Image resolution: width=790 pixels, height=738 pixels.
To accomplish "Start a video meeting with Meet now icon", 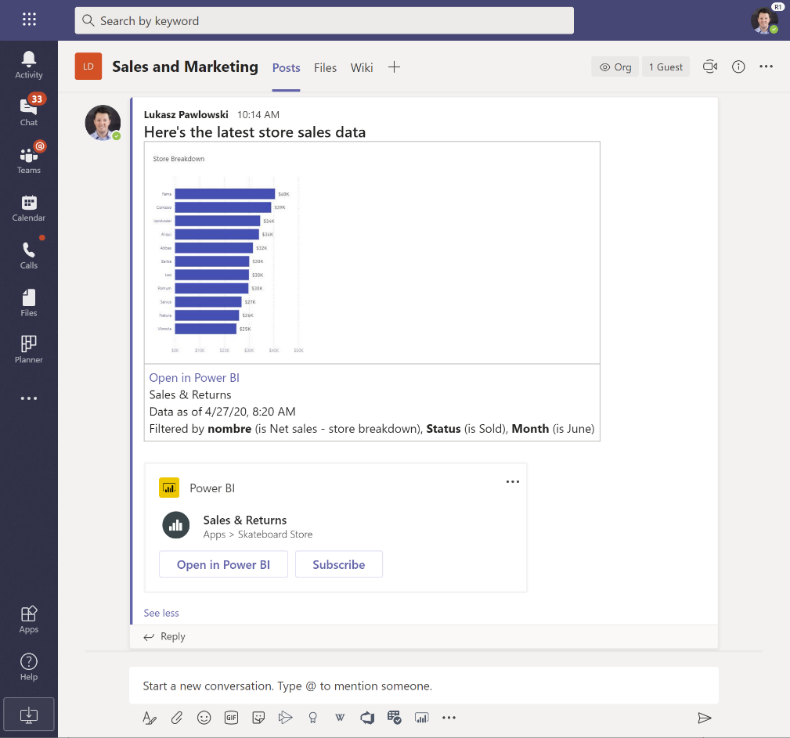I will [x=709, y=67].
